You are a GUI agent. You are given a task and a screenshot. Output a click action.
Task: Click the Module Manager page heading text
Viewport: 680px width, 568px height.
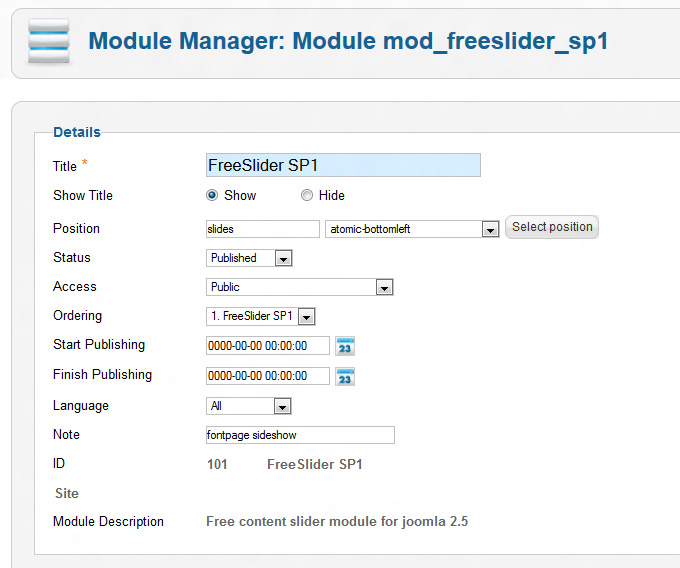pyautogui.click(x=348, y=41)
